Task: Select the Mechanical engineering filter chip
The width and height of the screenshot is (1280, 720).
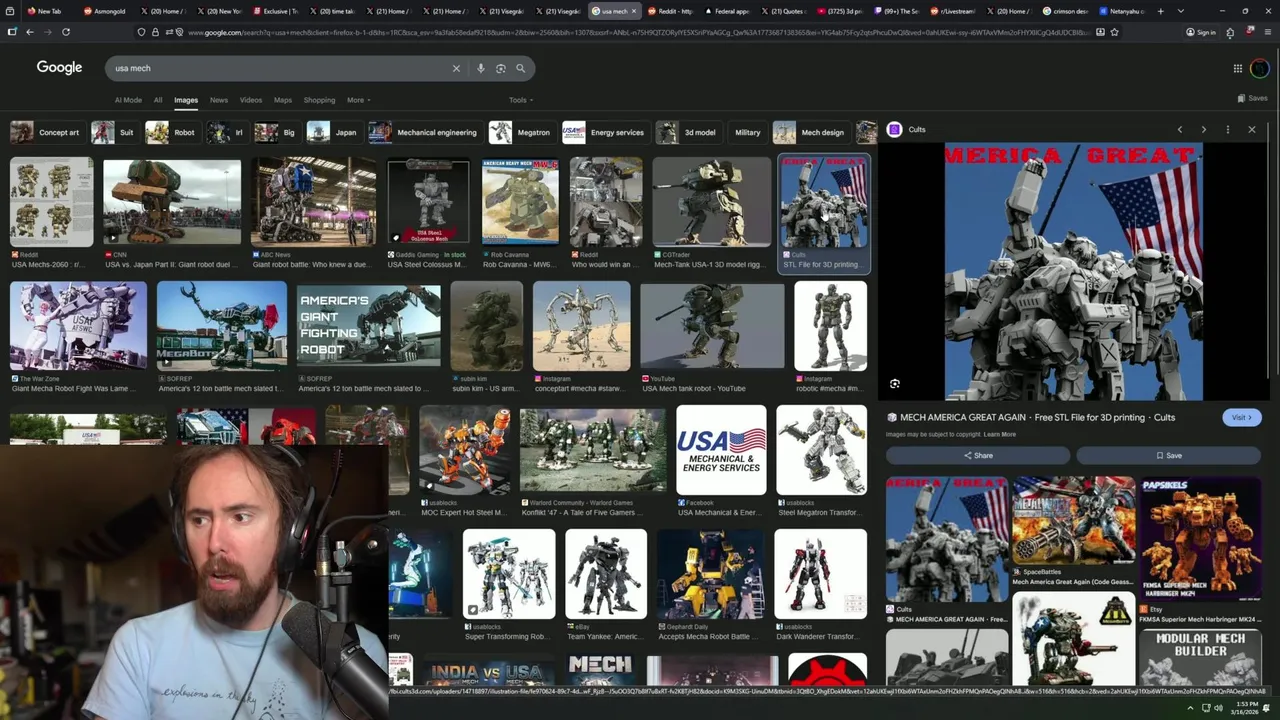Action: tap(424, 132)
